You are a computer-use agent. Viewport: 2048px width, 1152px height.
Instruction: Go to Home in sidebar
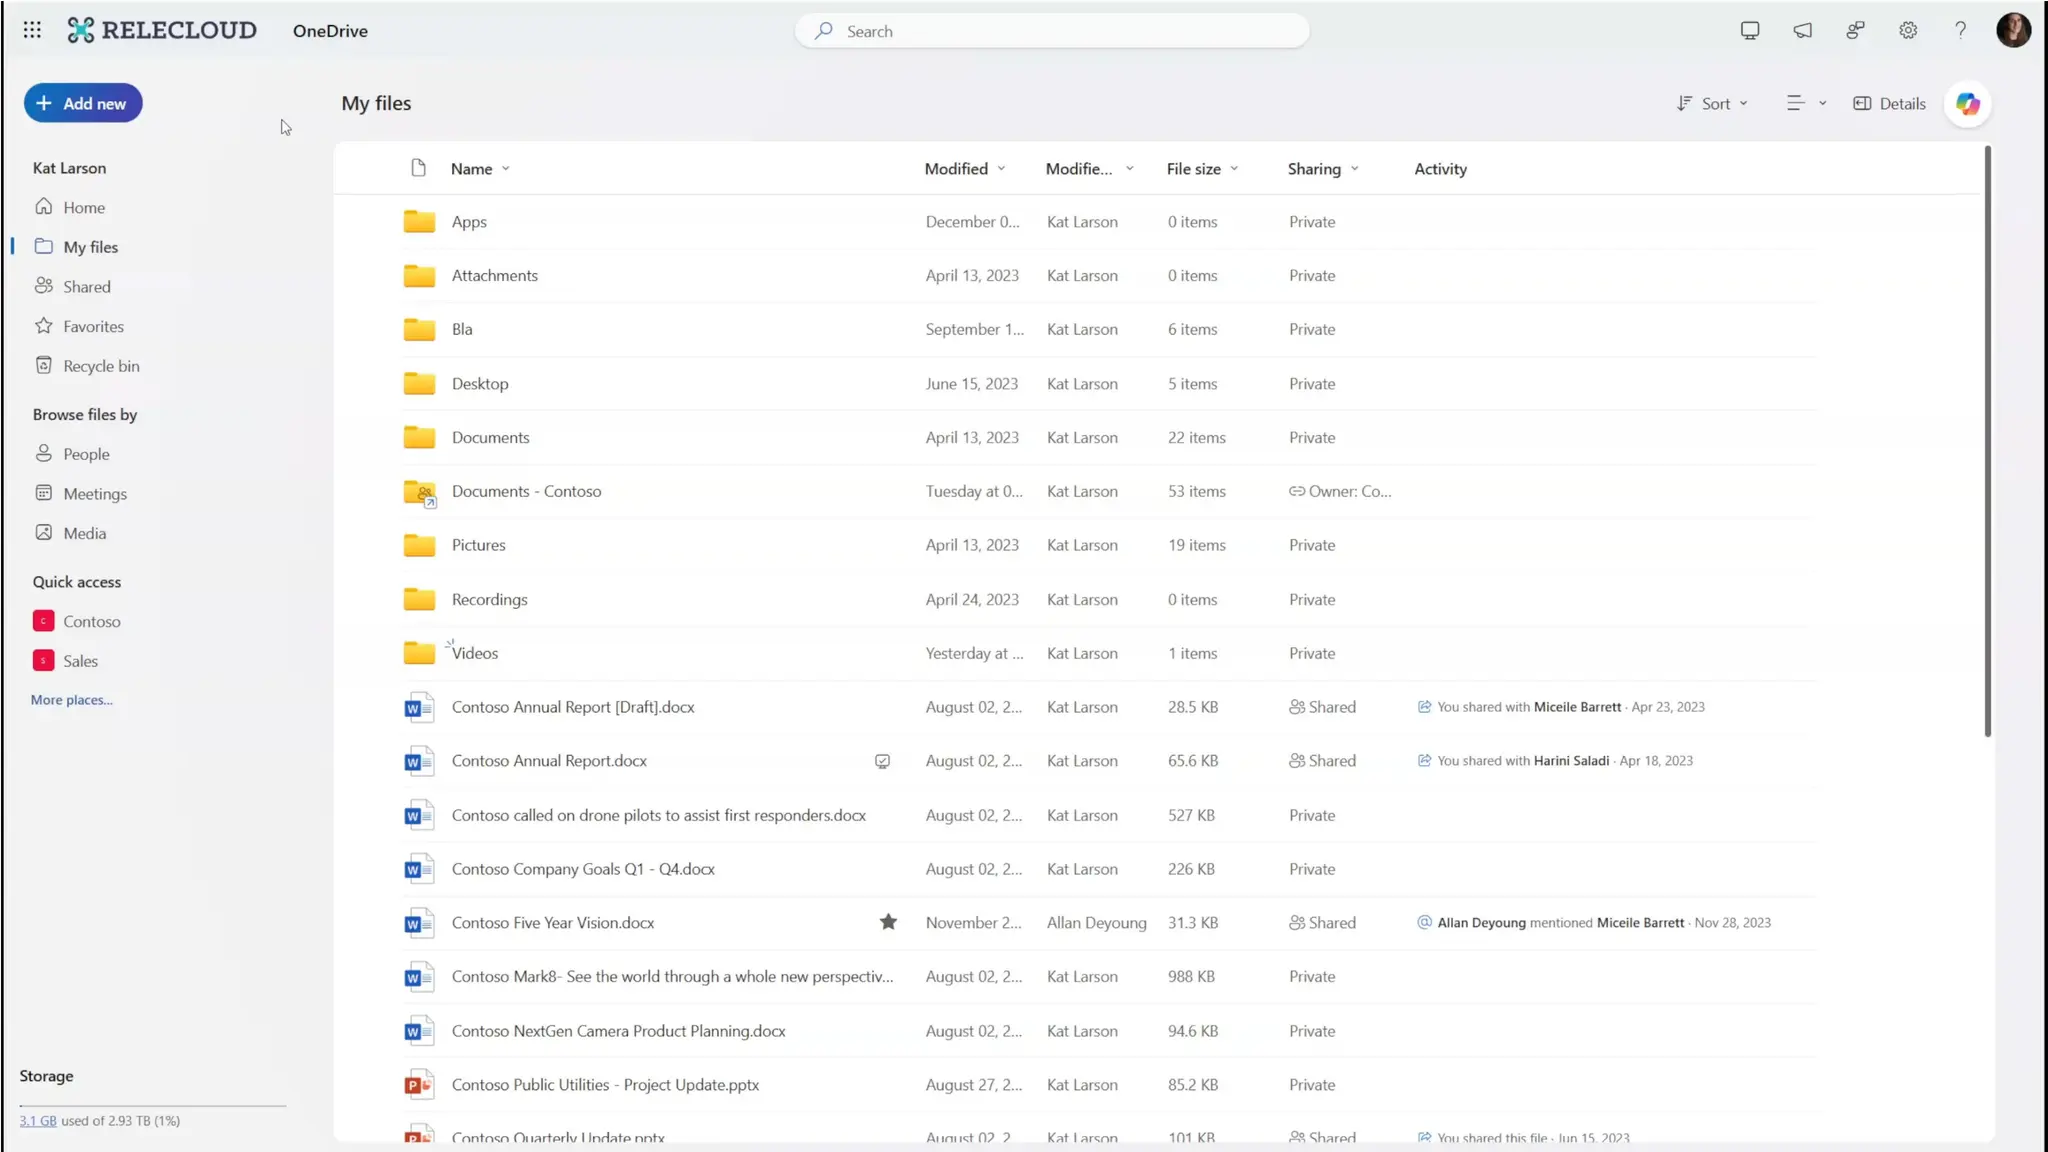[84, 207]
